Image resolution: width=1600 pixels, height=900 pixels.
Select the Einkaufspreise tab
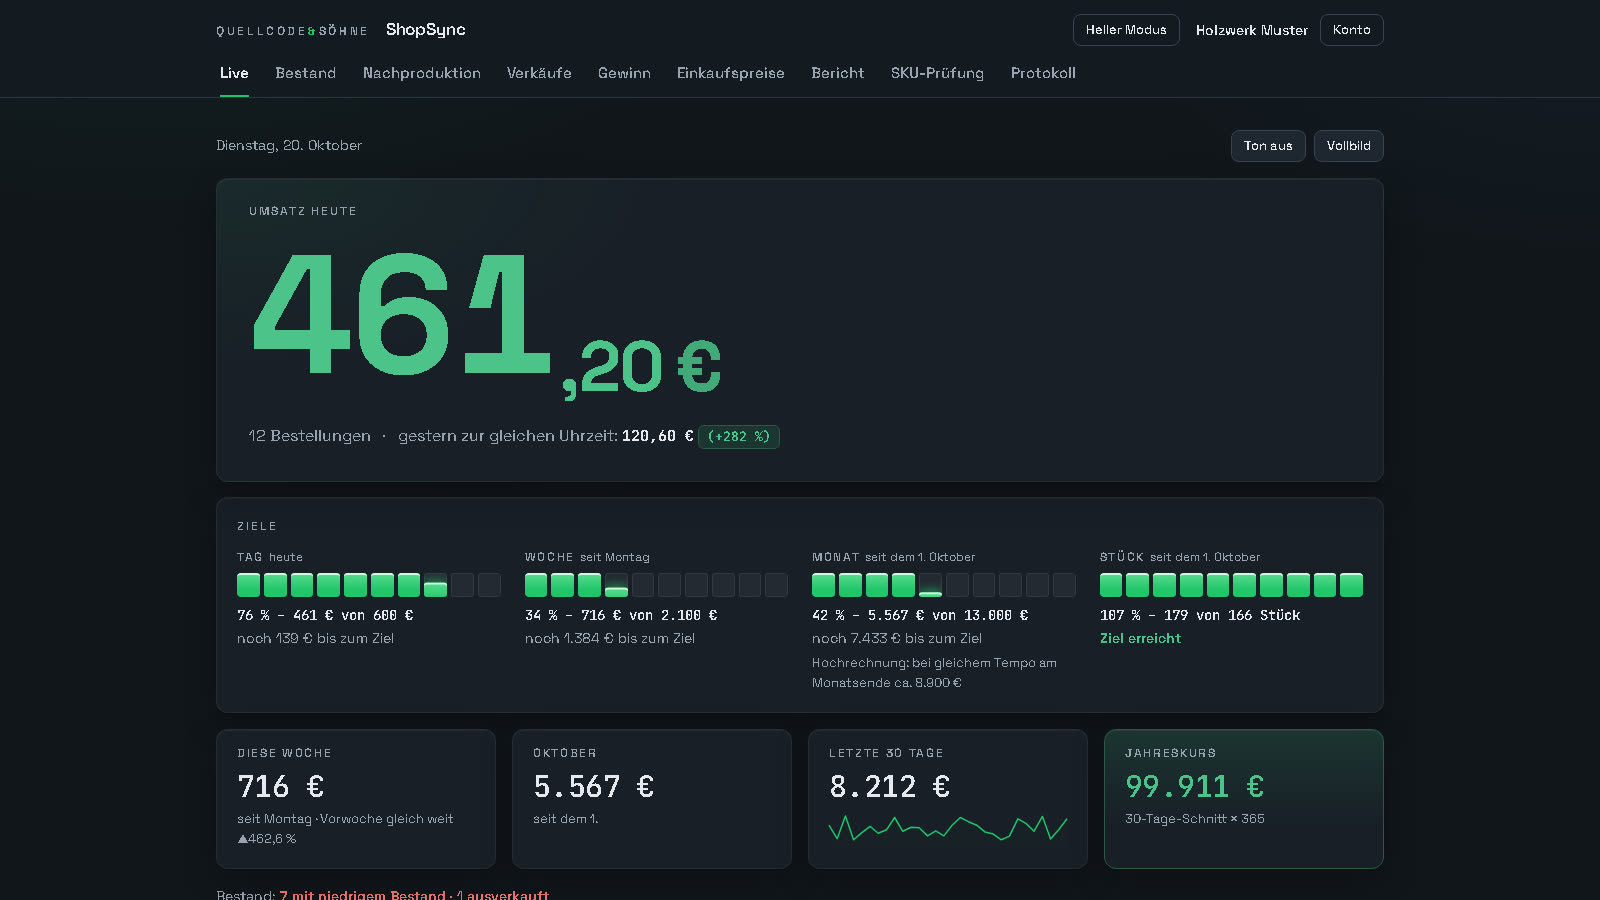731,73
